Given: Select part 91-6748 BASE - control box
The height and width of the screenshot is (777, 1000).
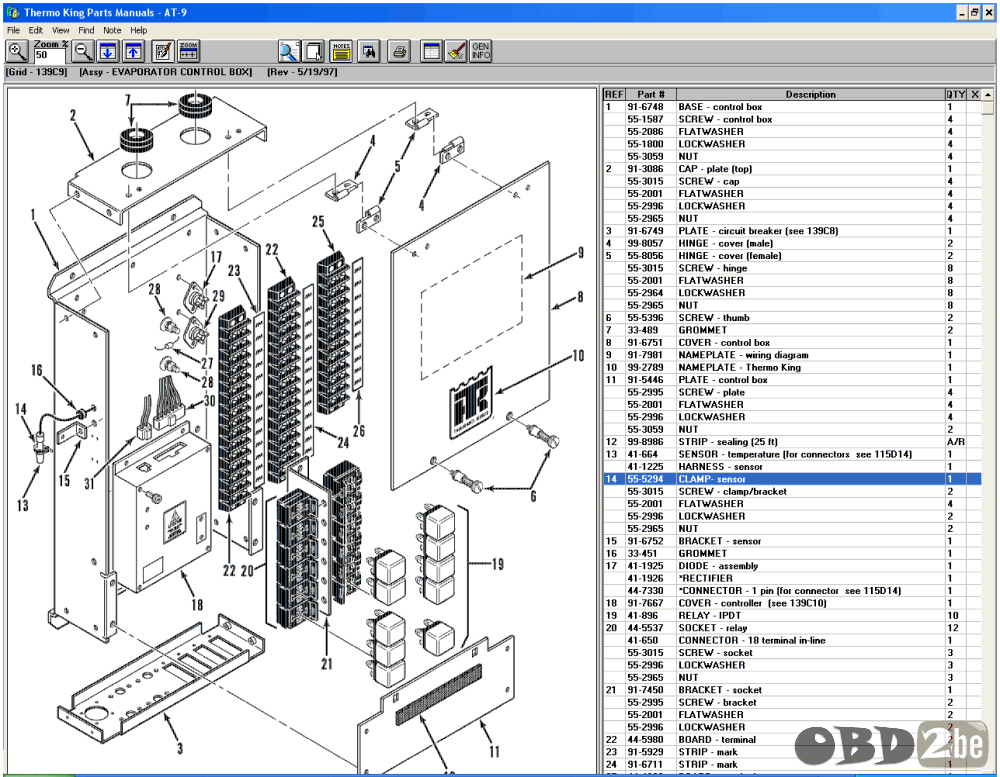Looking at the screenshot, I should (792, 107).
